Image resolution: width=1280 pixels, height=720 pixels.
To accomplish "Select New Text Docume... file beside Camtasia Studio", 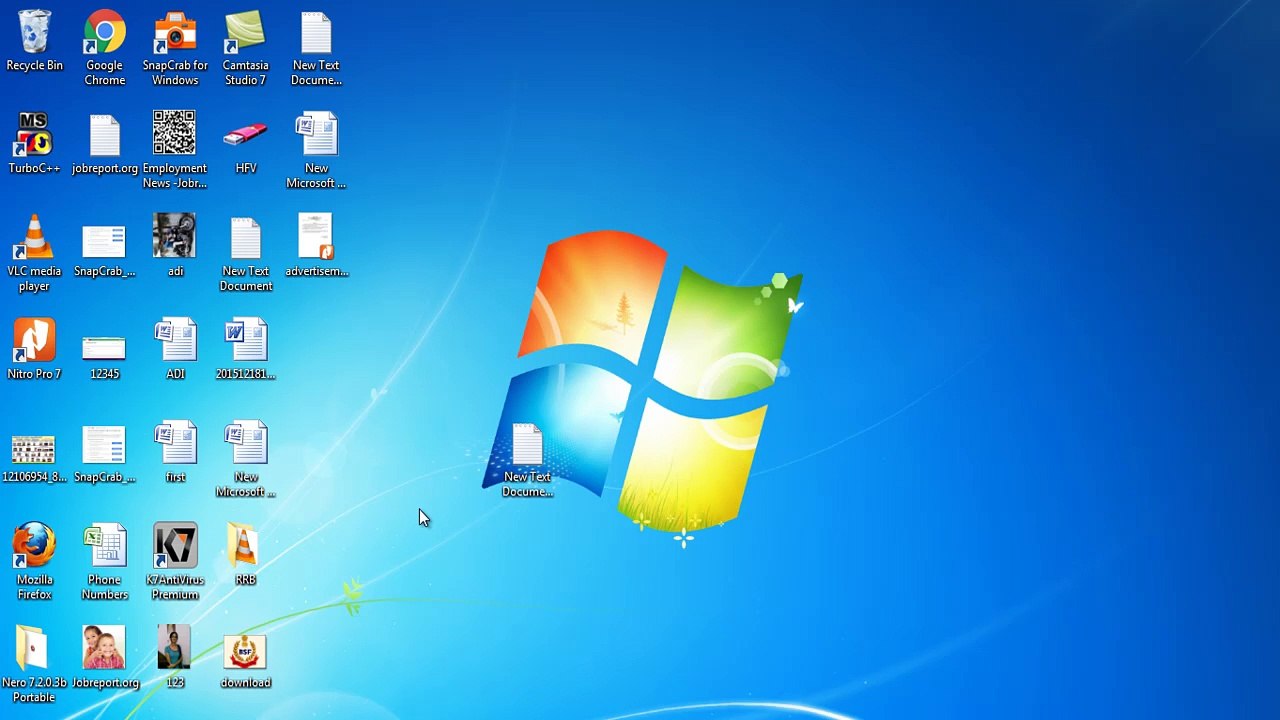I will click(316, 48).
